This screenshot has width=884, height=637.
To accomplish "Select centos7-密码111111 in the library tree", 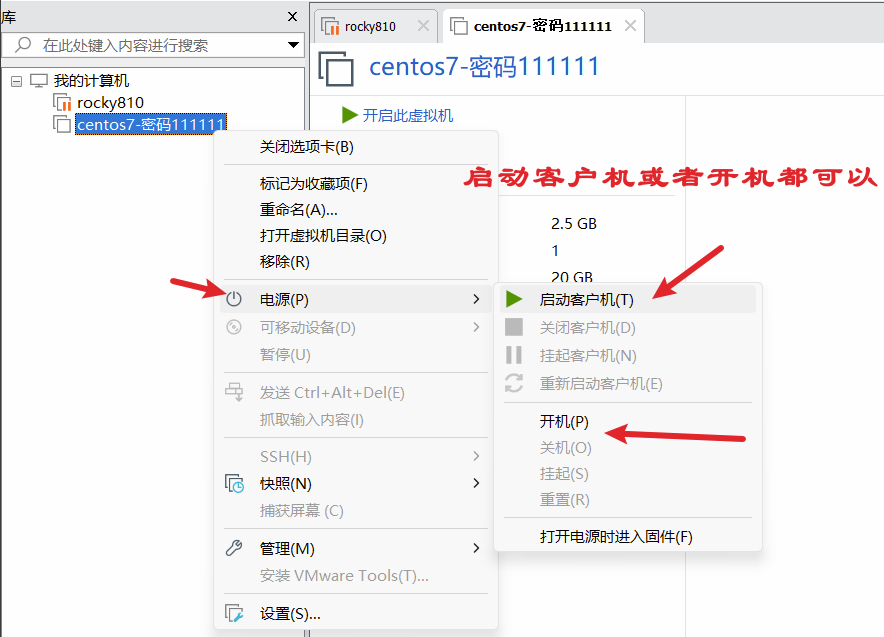I will pos(151,124).
